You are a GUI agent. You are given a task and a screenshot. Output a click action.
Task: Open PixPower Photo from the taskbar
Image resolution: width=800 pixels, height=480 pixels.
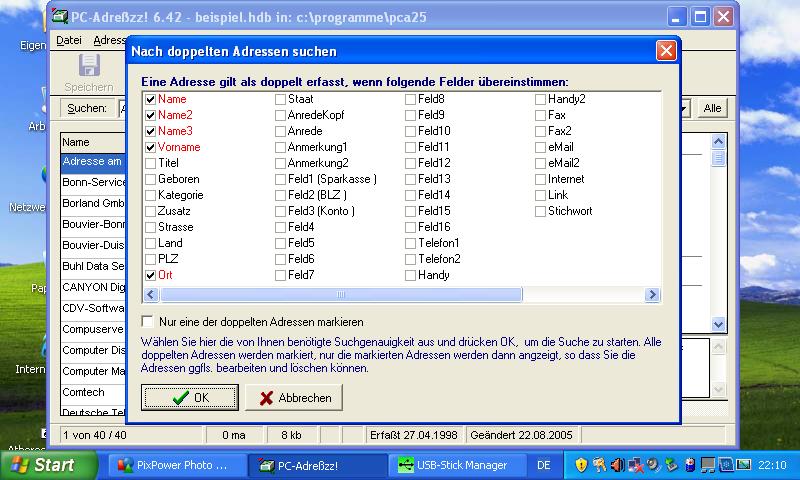click(x=173, y=465)
